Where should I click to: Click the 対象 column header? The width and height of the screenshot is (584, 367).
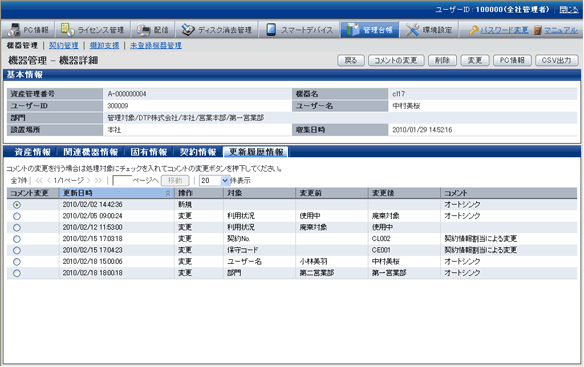259,193
